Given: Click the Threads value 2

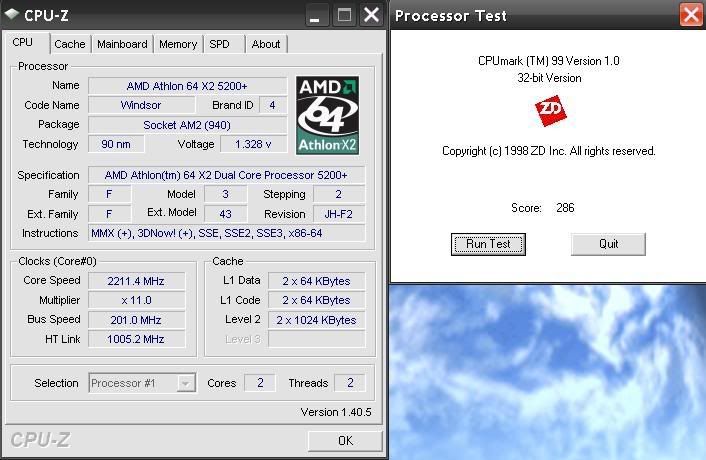Looking at the screenshot, I should 350,383.
